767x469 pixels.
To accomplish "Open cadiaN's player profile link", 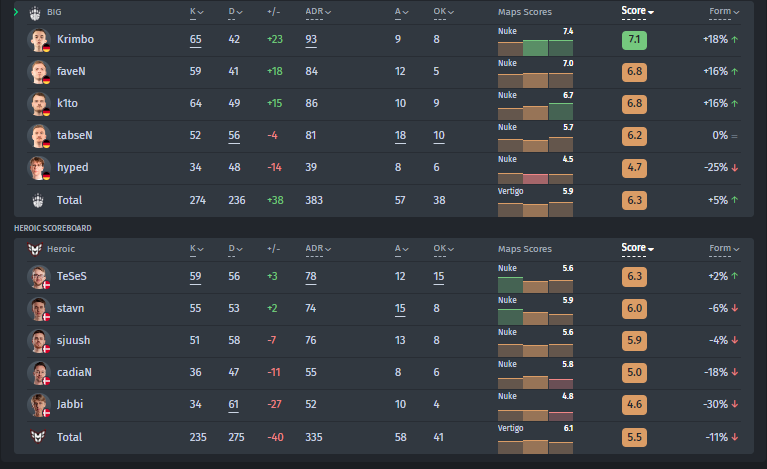I will point(74,372).
